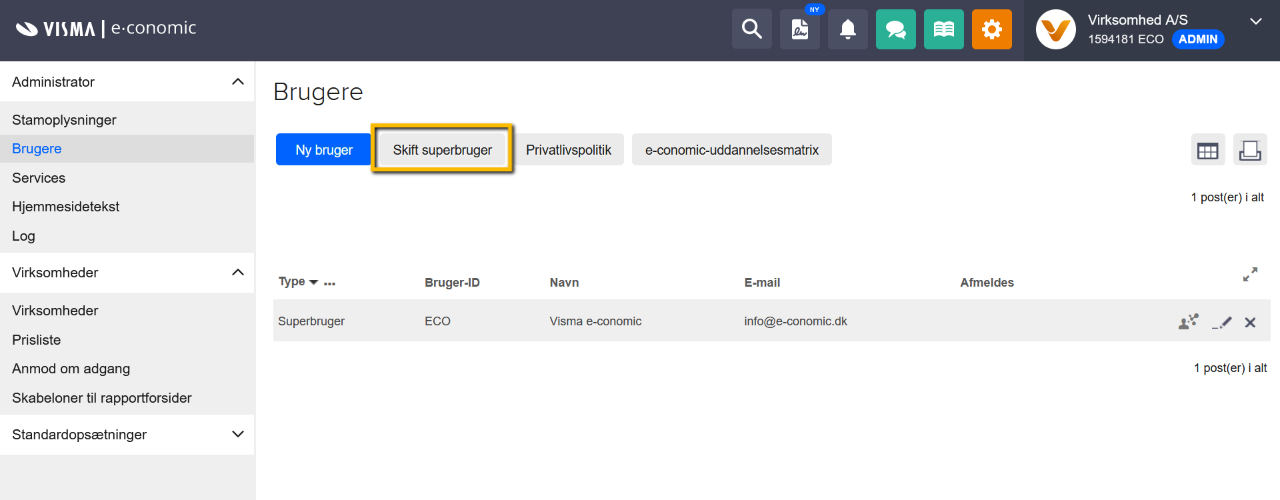Open the green book help icon
The width and height of the screenshot is (1280, 500).
944,29
